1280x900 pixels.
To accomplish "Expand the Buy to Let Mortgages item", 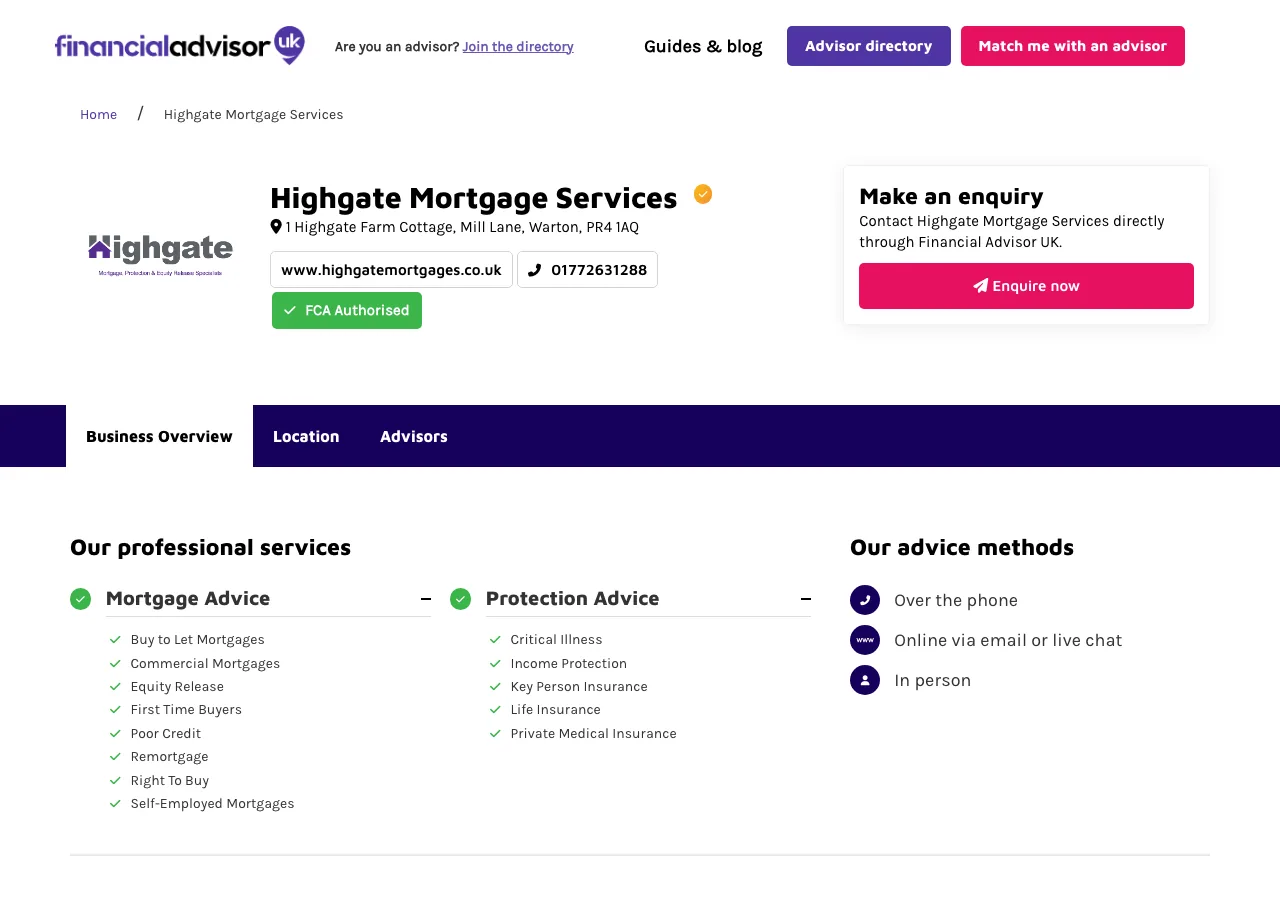I will click(x=197, y=639).
